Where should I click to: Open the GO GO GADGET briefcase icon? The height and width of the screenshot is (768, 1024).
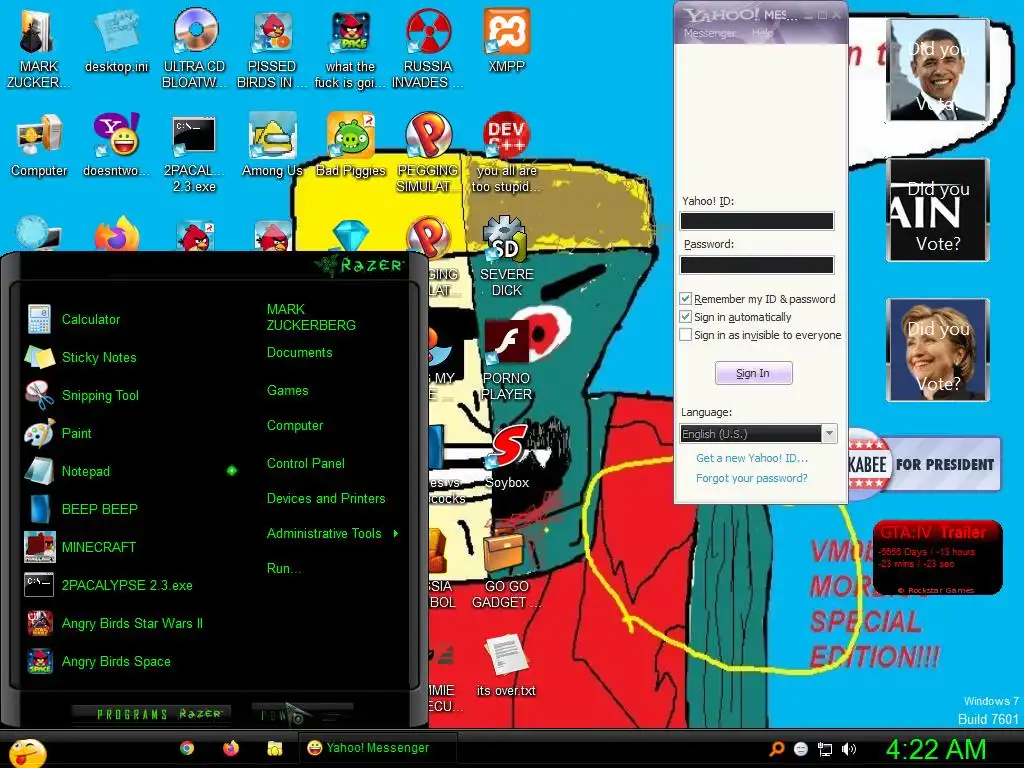pyautogui.click(x=507, y=568)
